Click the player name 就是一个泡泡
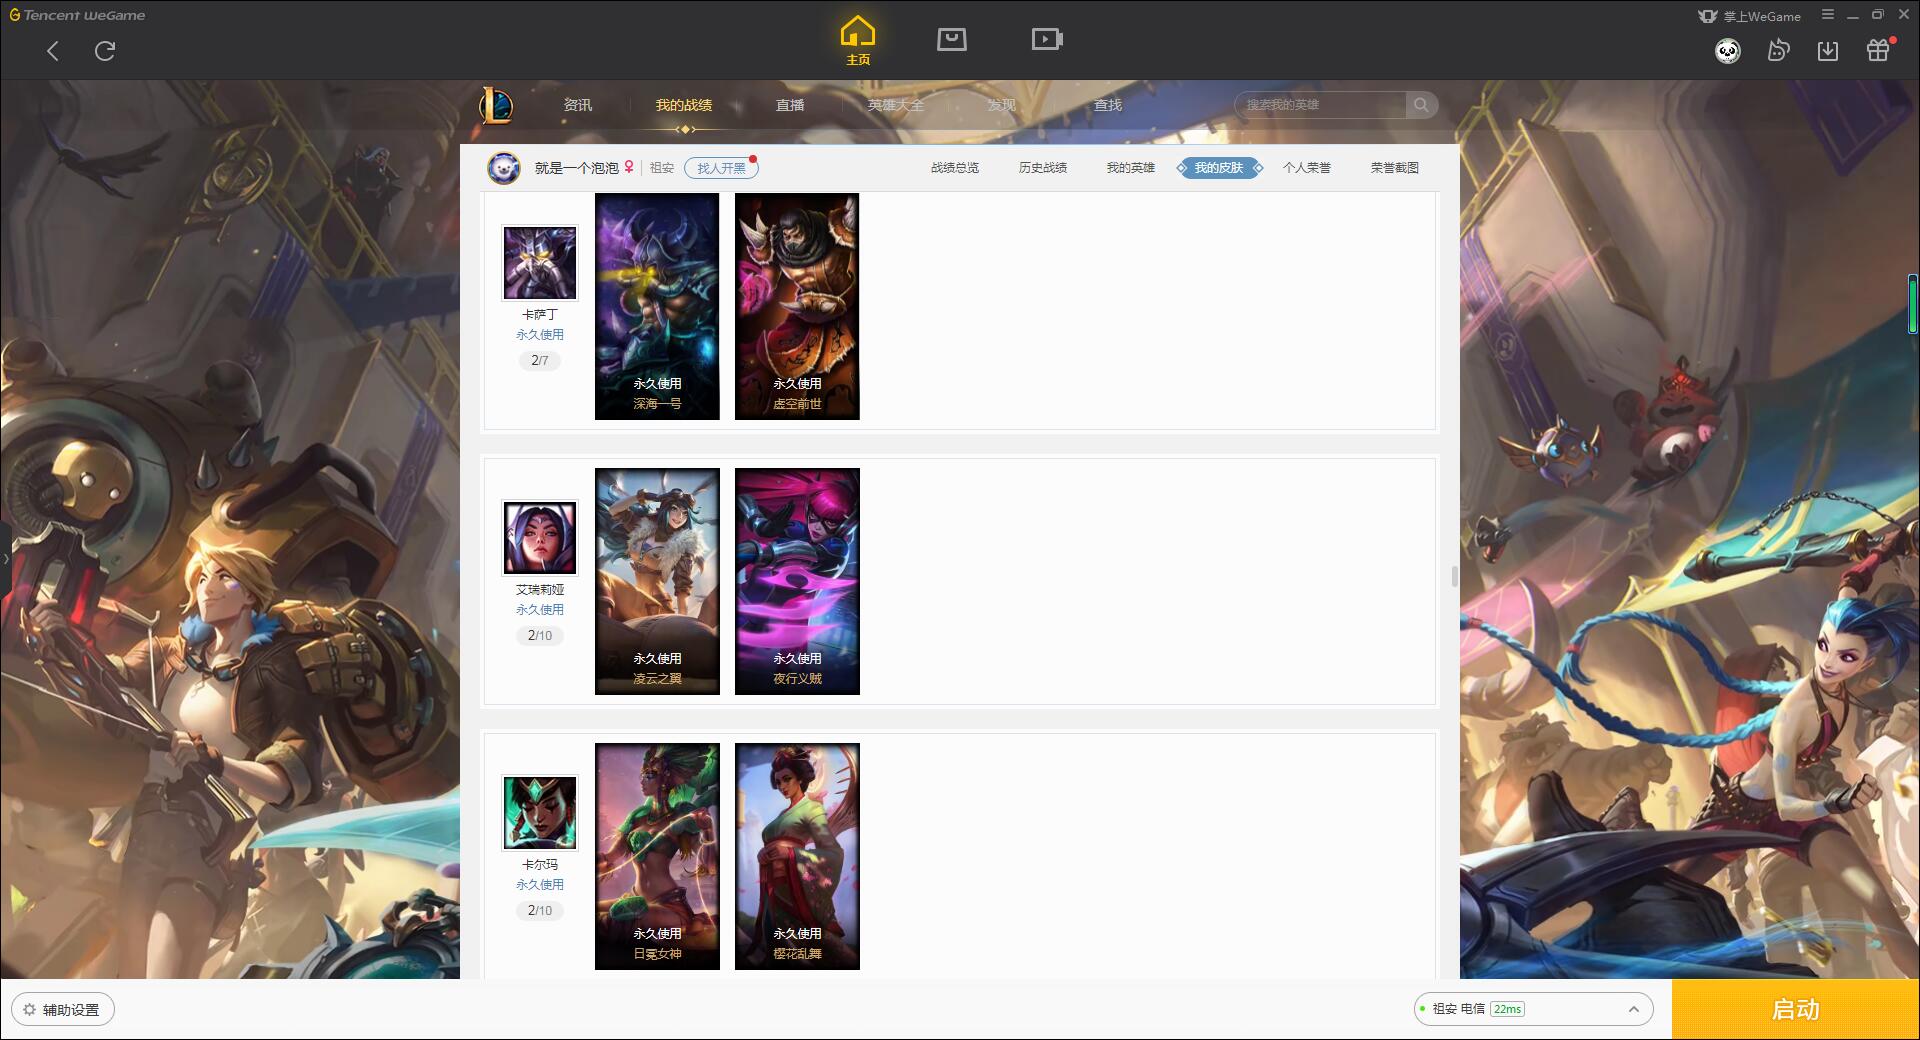 point(577,168)
